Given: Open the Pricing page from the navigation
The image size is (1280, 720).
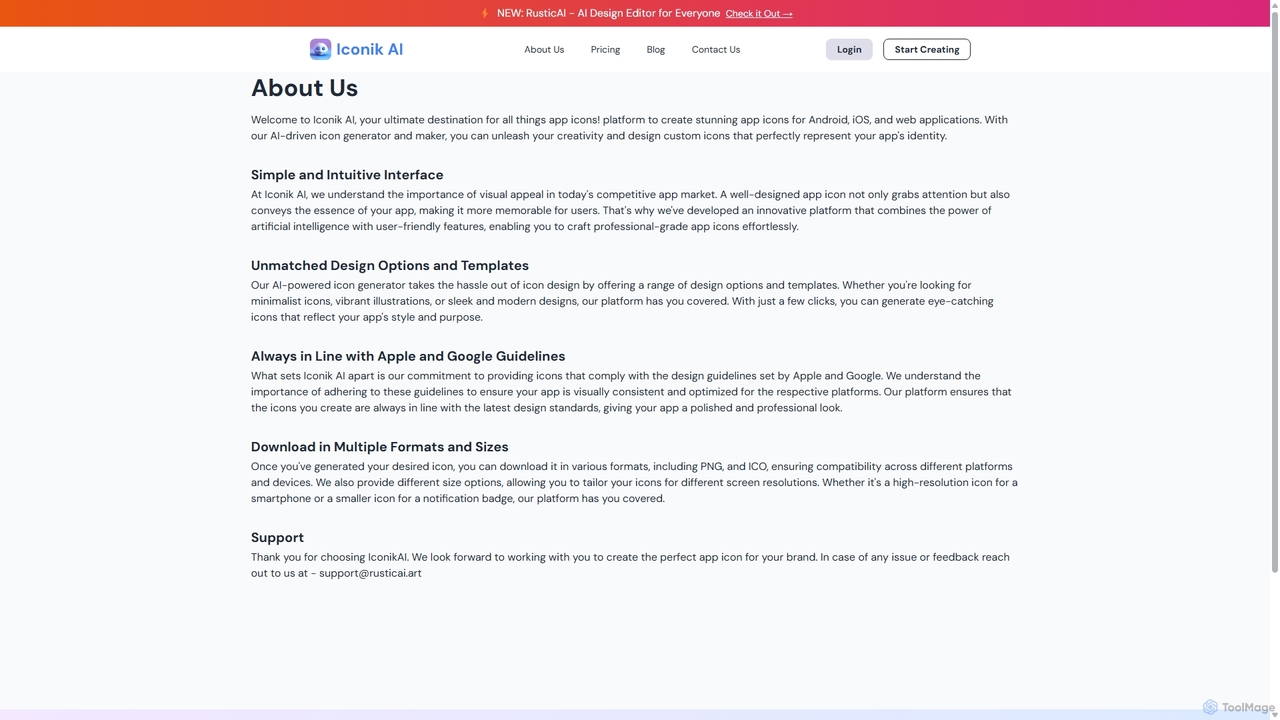Looking at the screenshot, I should click(x=605, y=49).
